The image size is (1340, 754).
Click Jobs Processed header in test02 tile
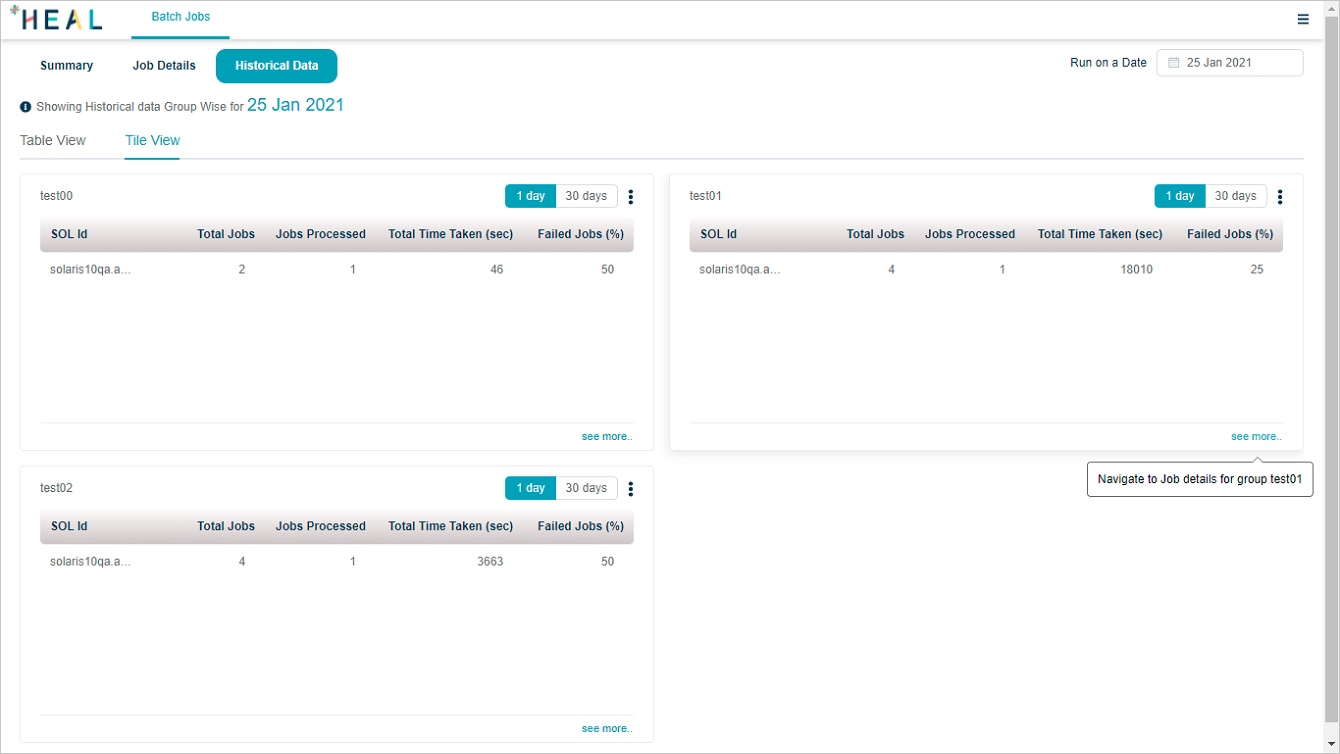pos(321,527)
